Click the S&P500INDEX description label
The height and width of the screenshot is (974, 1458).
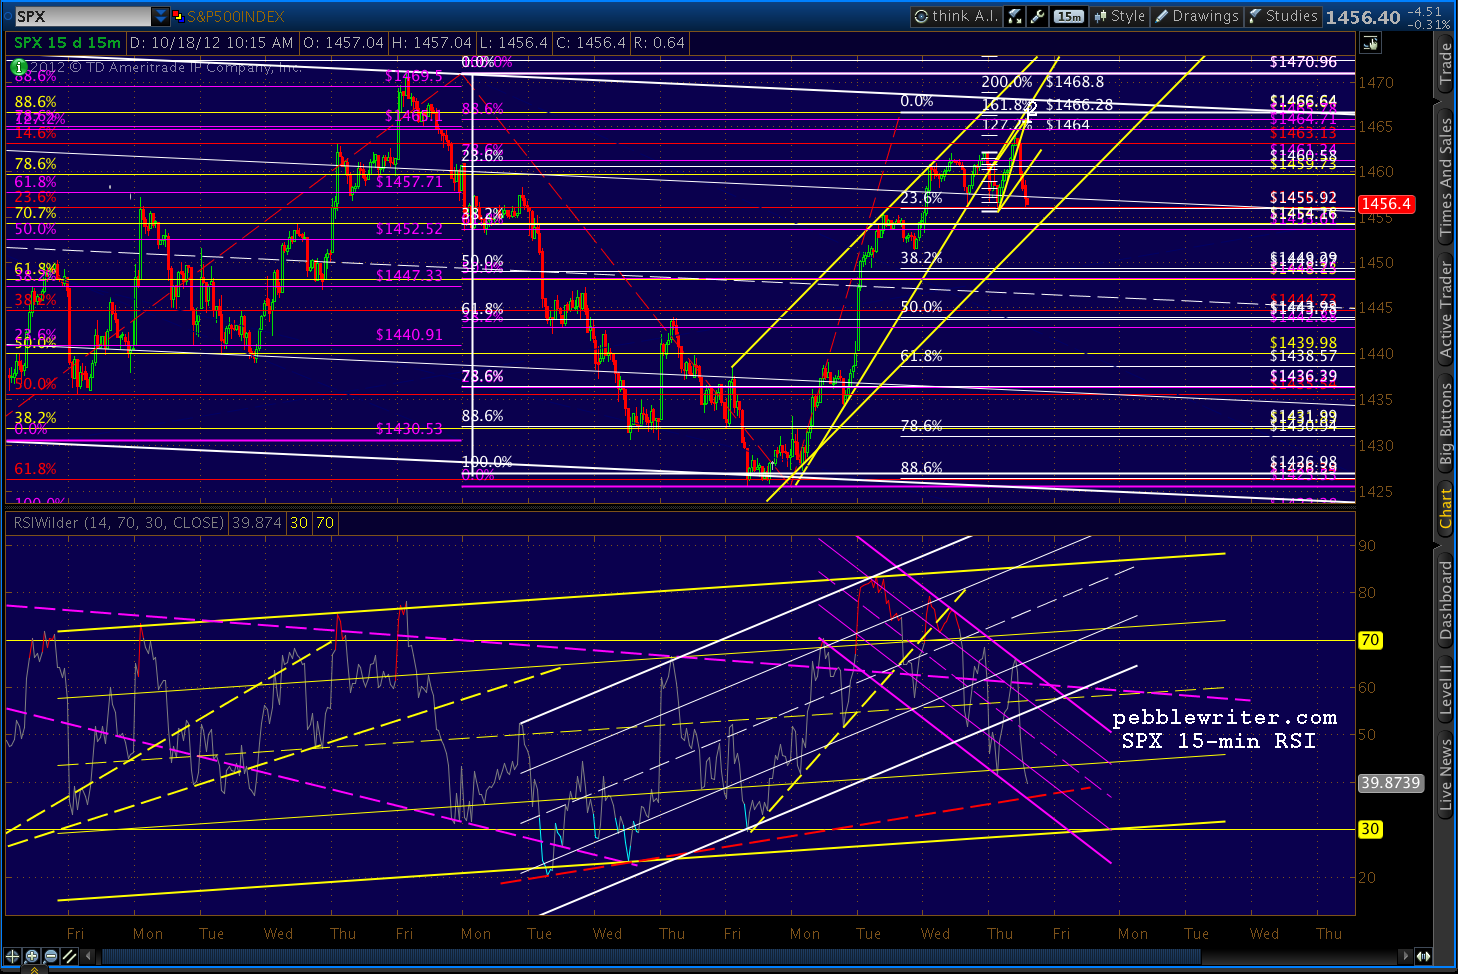236,16
